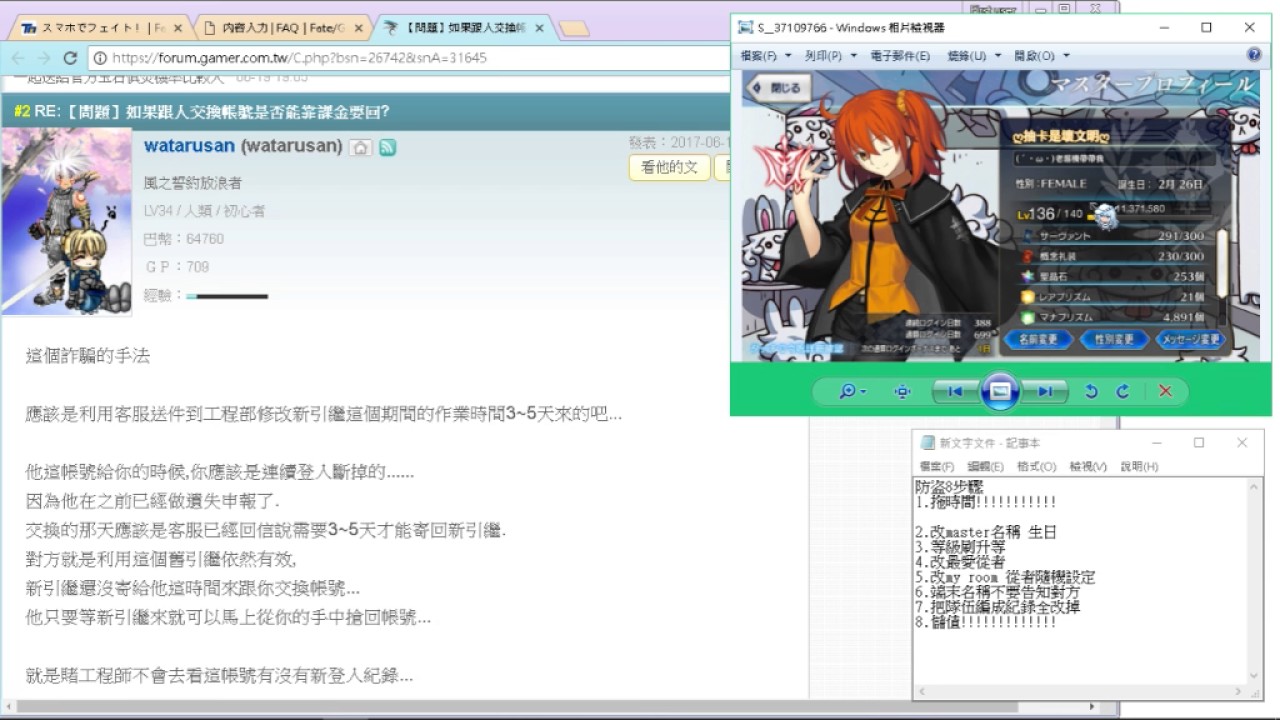
Task: Open Notepad 格式(O) menu
Action: [1036, 467]
